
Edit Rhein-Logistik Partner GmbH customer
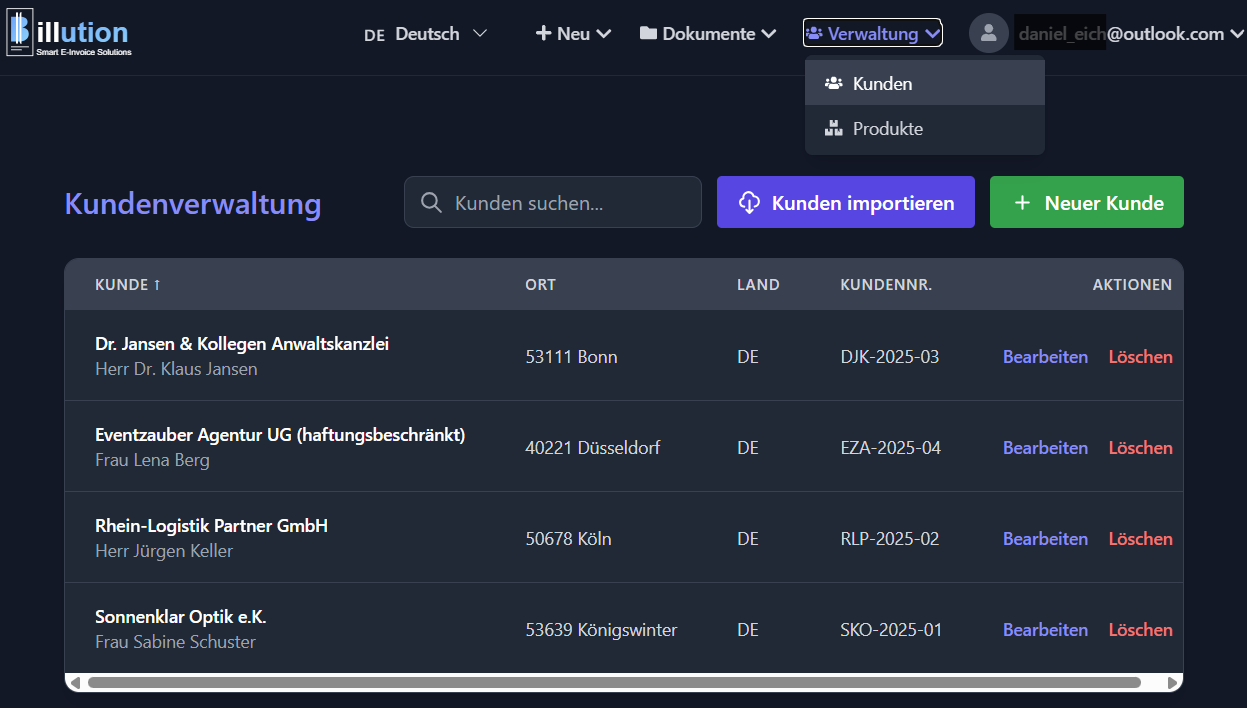1045,539
